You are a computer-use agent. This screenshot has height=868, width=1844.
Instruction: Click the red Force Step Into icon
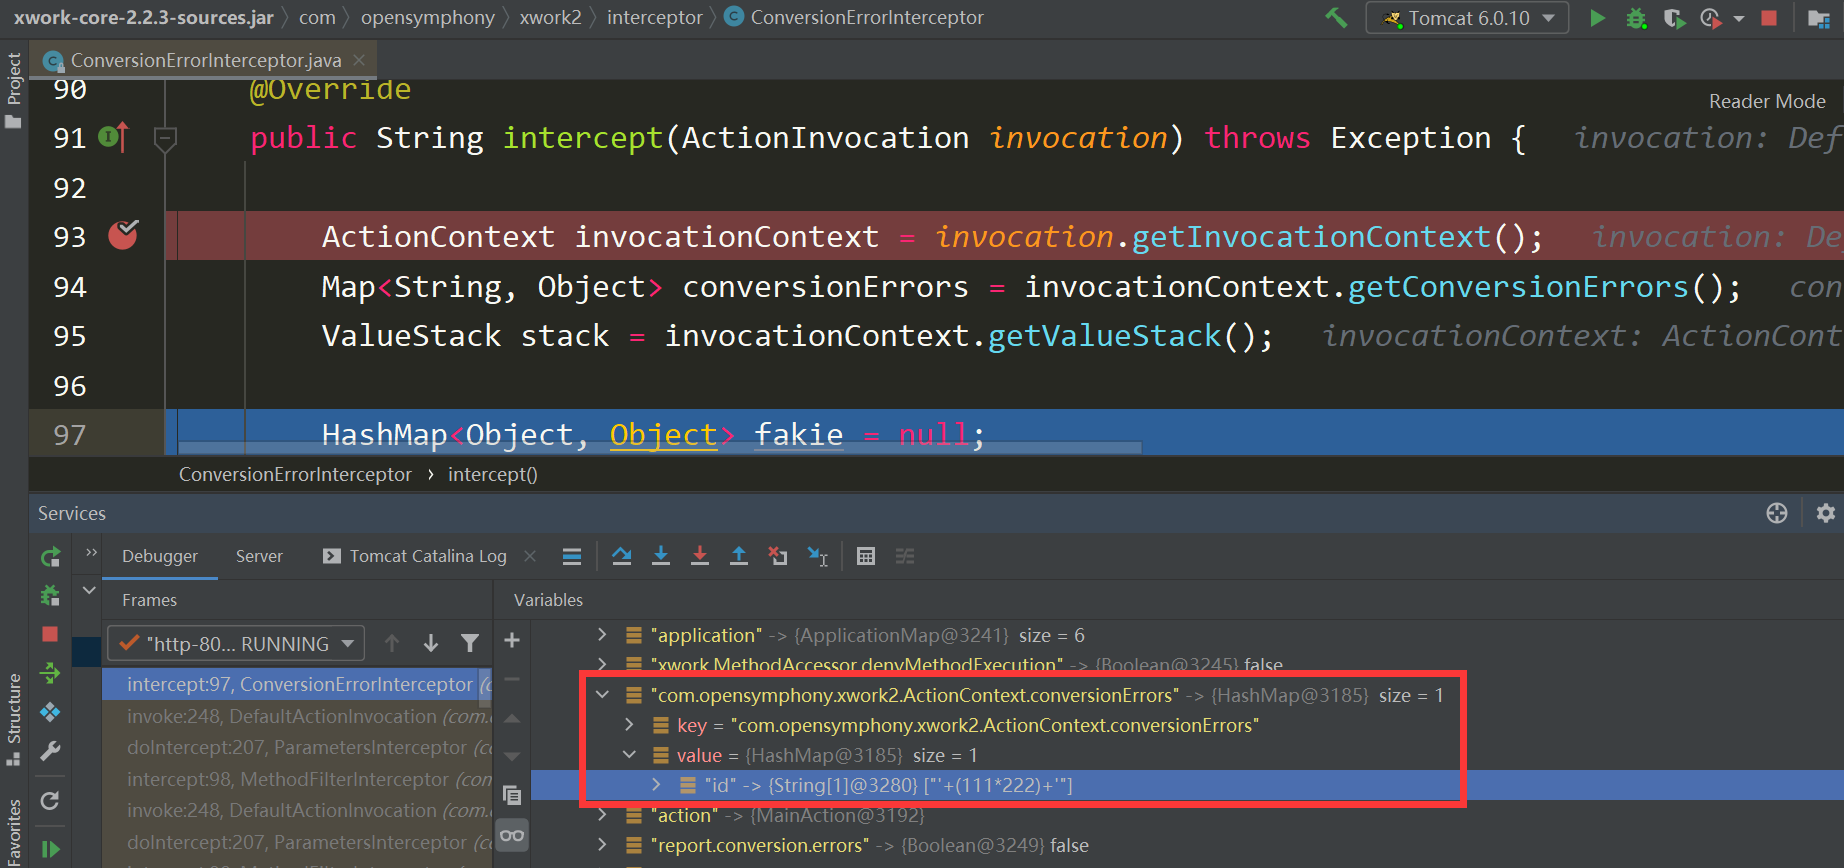tap(700, 556)
